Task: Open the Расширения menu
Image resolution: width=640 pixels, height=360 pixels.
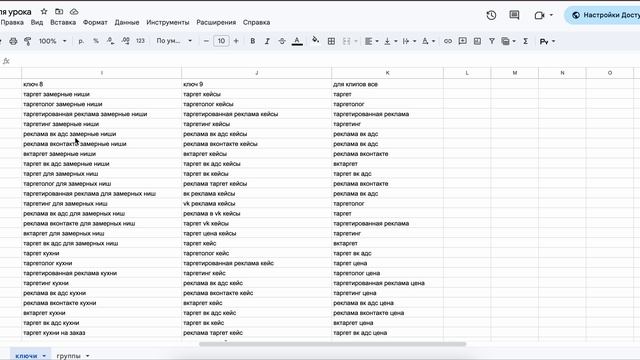Action: [216, 22]
